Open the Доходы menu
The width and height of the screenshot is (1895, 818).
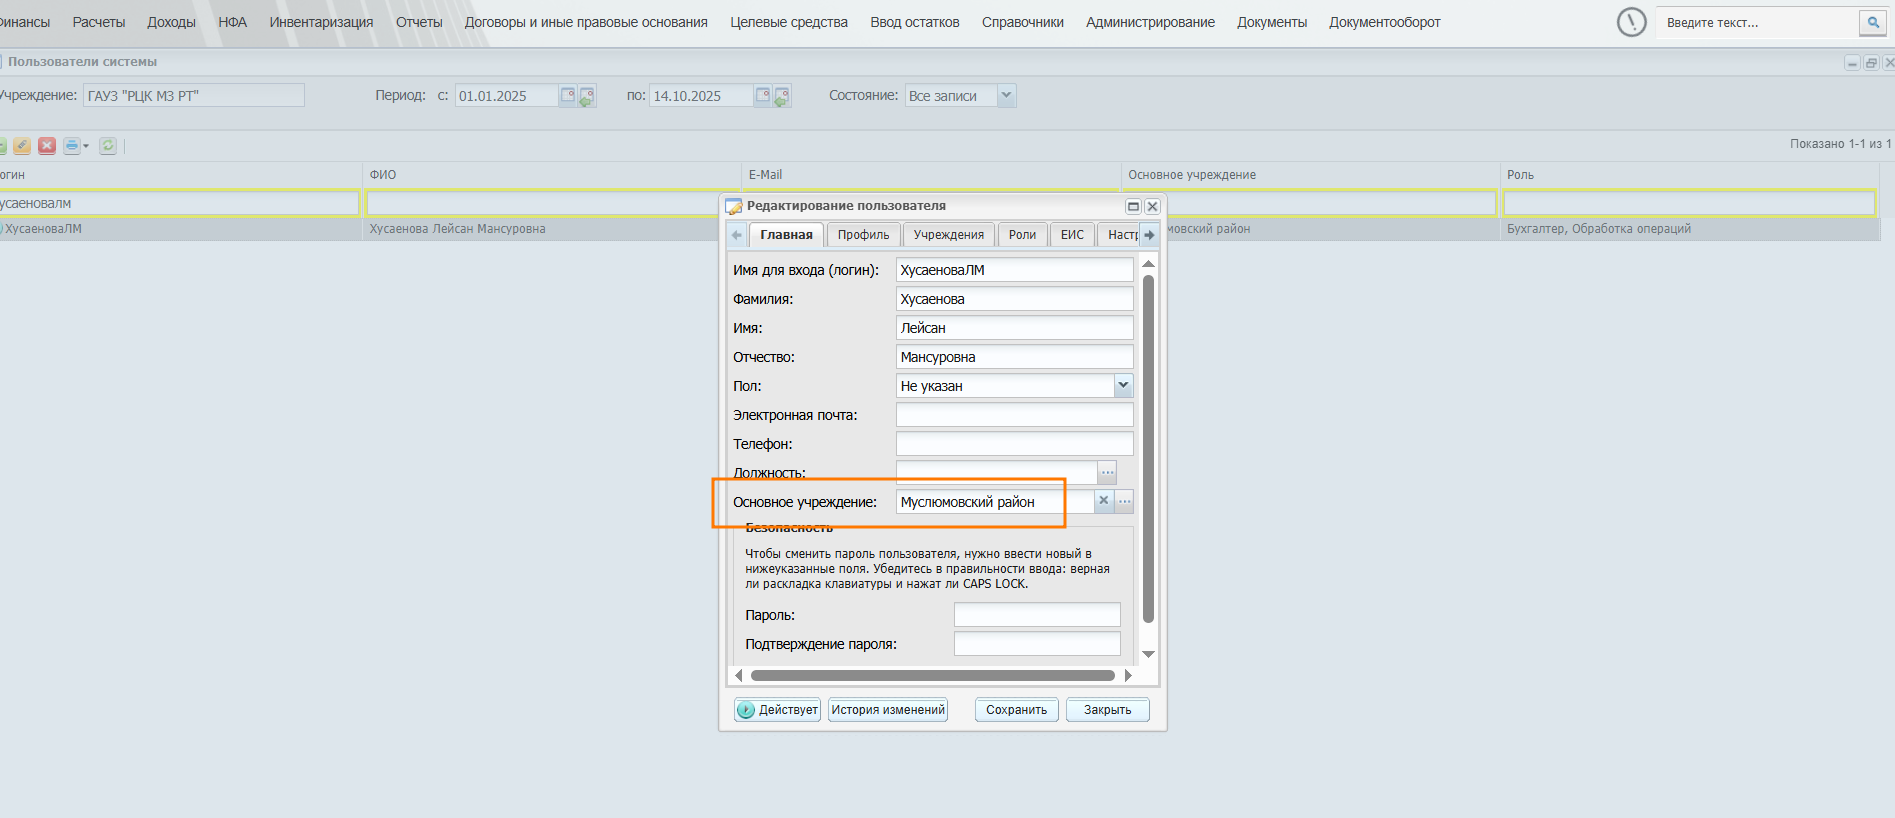point(172,22)
